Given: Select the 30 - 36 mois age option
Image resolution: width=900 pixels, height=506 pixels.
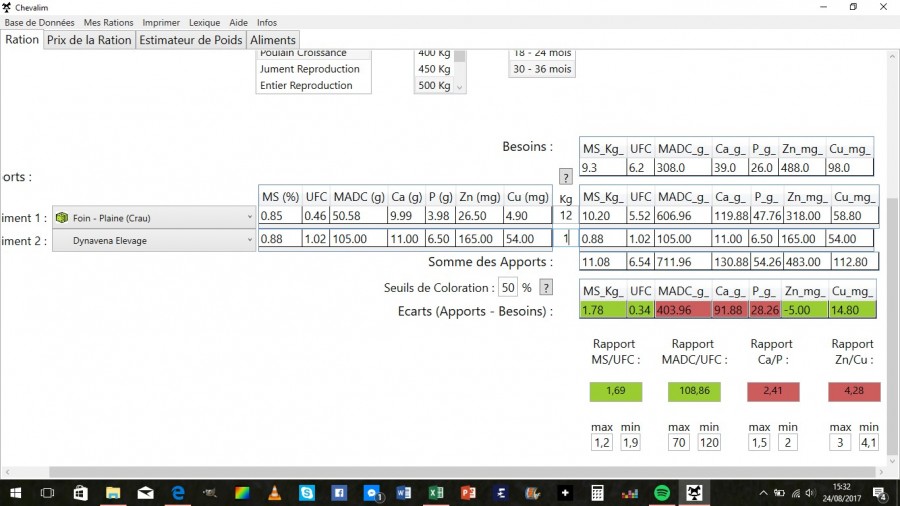Looking at the screenshot, I should click(x=542, y=69).
